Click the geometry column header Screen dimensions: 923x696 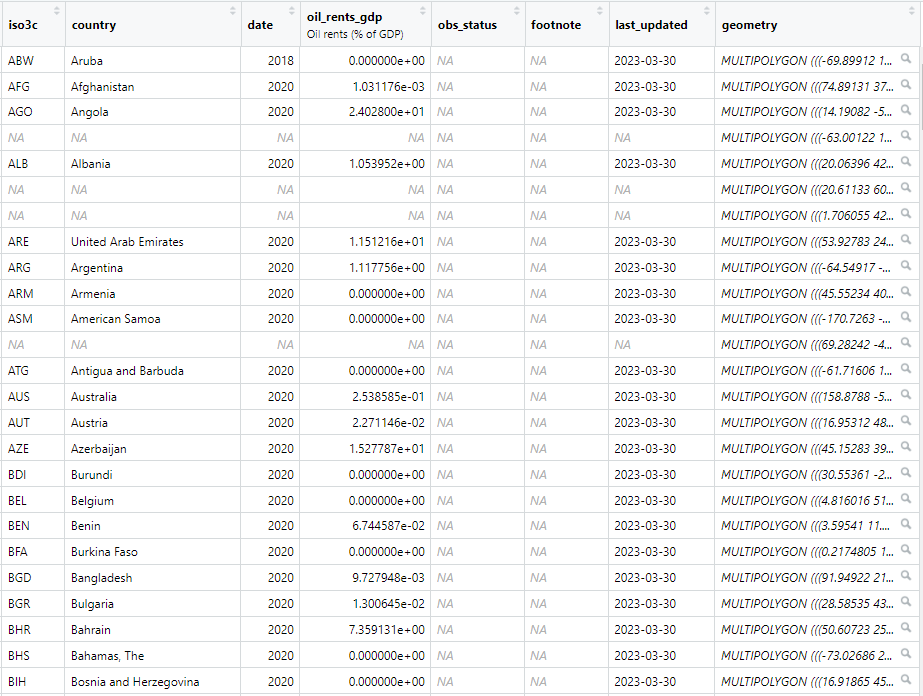749,25
